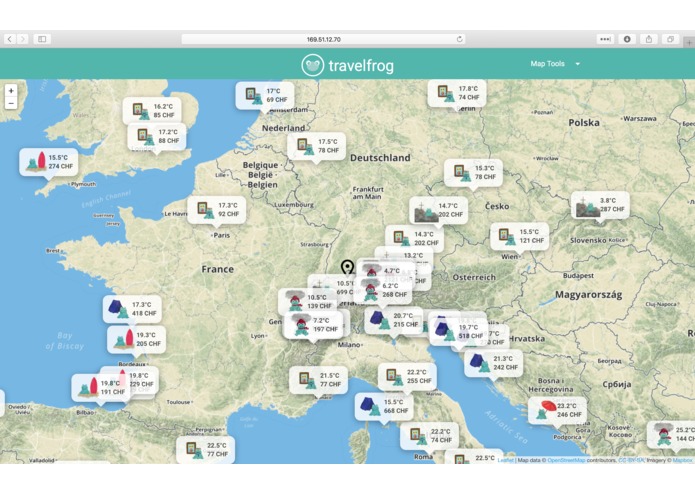Select the Roma 22.2°C 74 CHF marker
The width and height of the screenshot is (695, 494).
pyautogui.click(x=429, y=436)
